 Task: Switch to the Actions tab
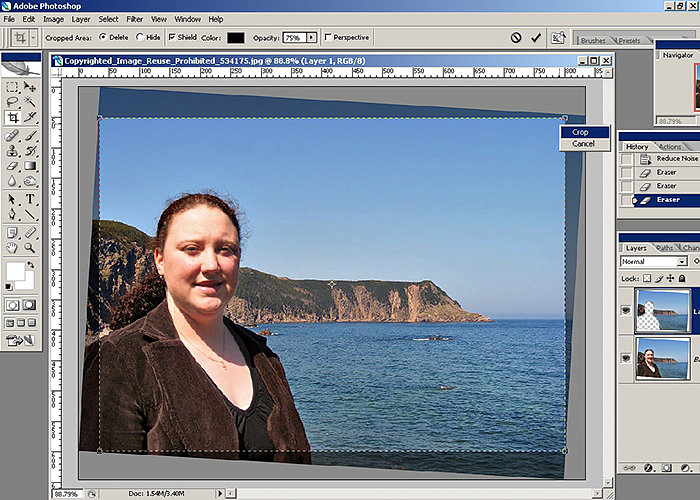click(x=671, y=147)
